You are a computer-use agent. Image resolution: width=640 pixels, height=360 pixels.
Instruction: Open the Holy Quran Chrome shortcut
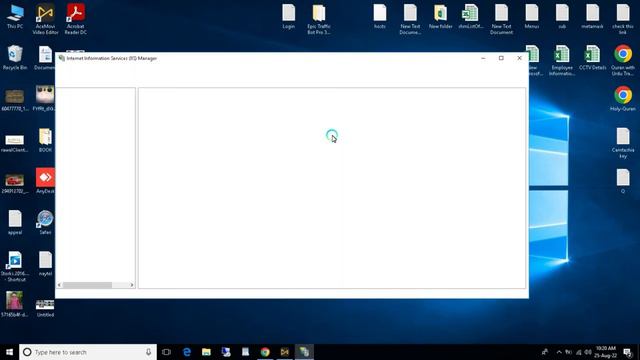623,99
